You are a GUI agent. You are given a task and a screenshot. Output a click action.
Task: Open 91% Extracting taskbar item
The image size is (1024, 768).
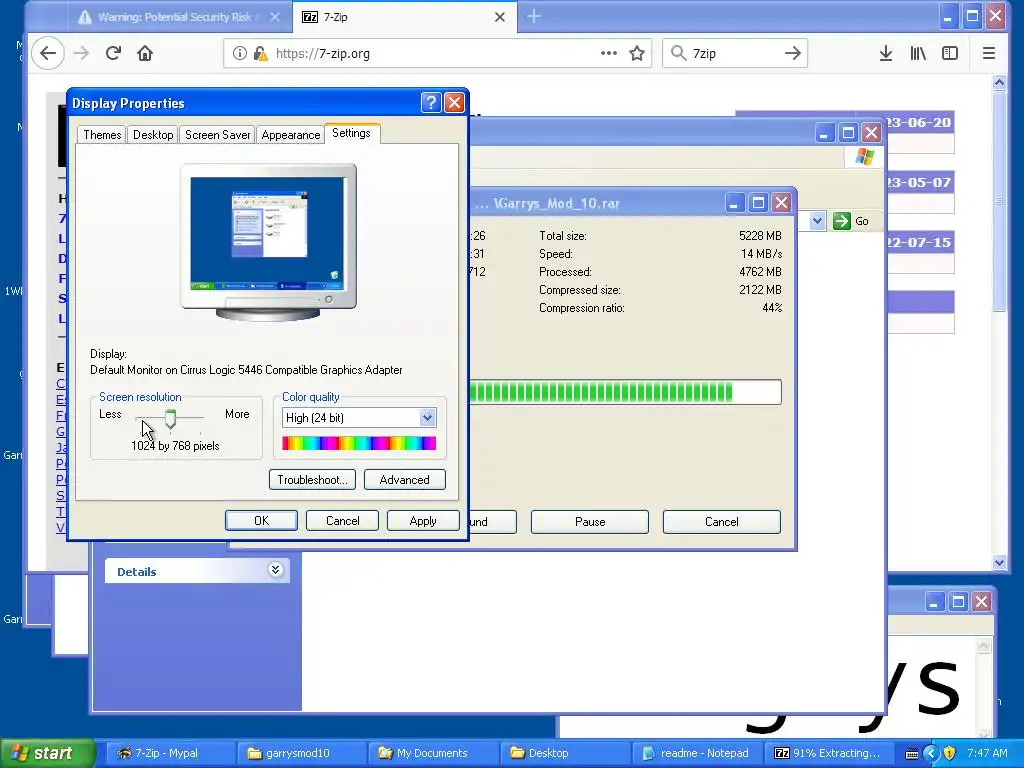[827, 753]
